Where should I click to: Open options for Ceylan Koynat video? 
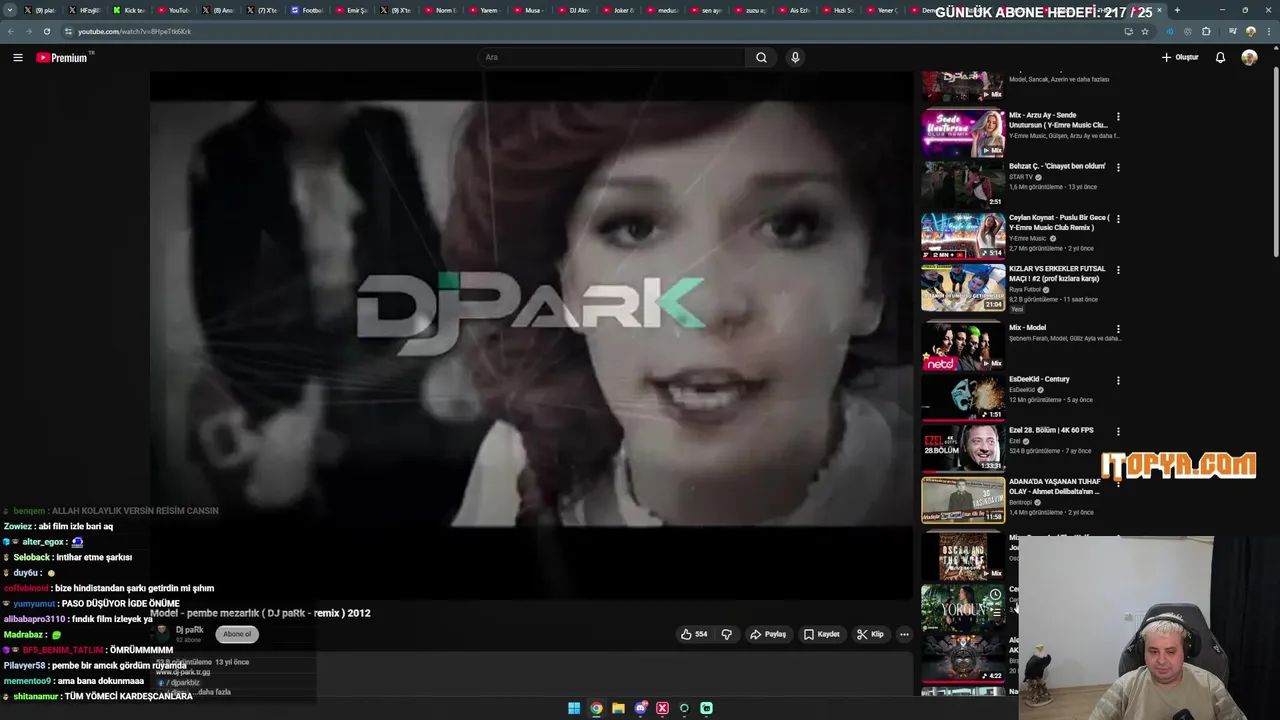(1118, 219)
